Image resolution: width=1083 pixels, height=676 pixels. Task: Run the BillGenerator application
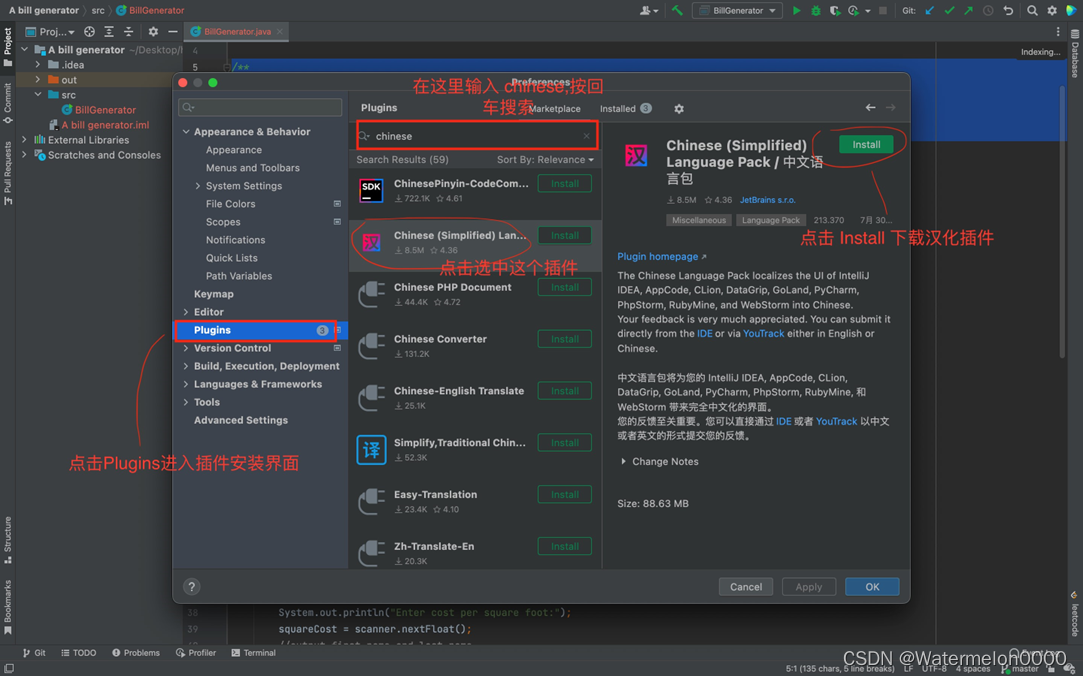pyautogui.click(x=795, y=10)
